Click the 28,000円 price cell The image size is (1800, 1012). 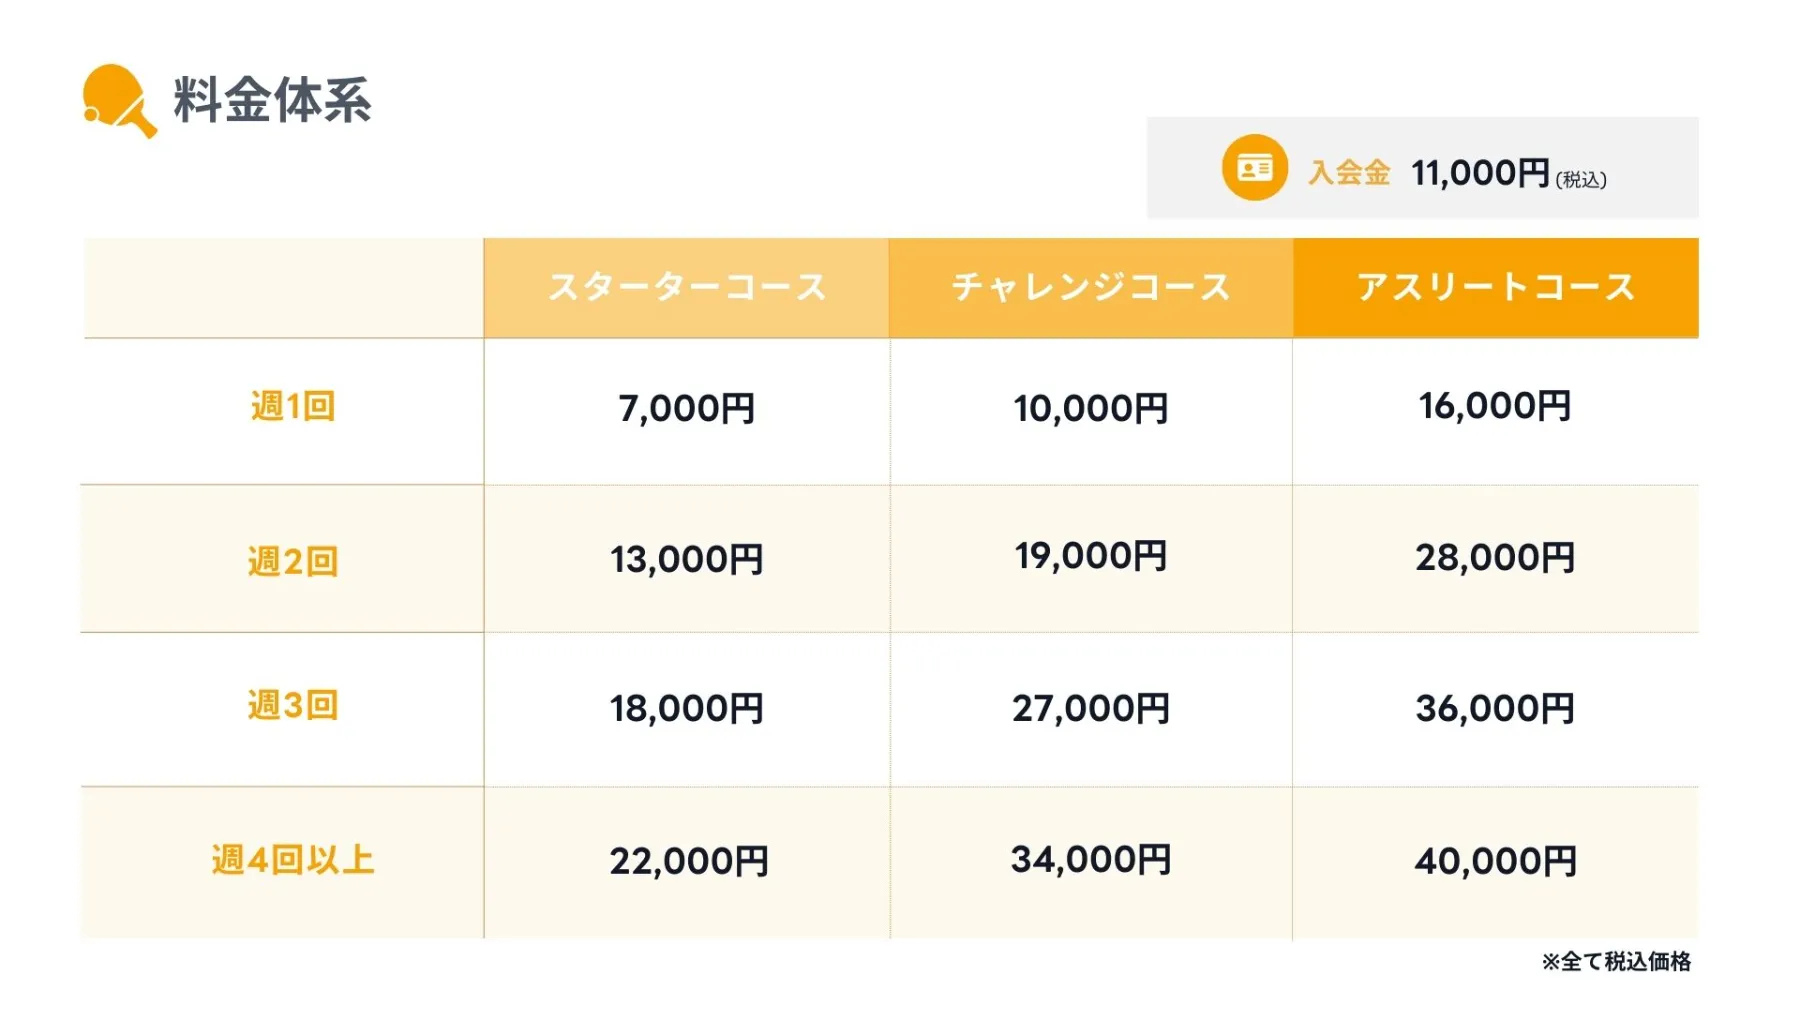(1495, 558)
